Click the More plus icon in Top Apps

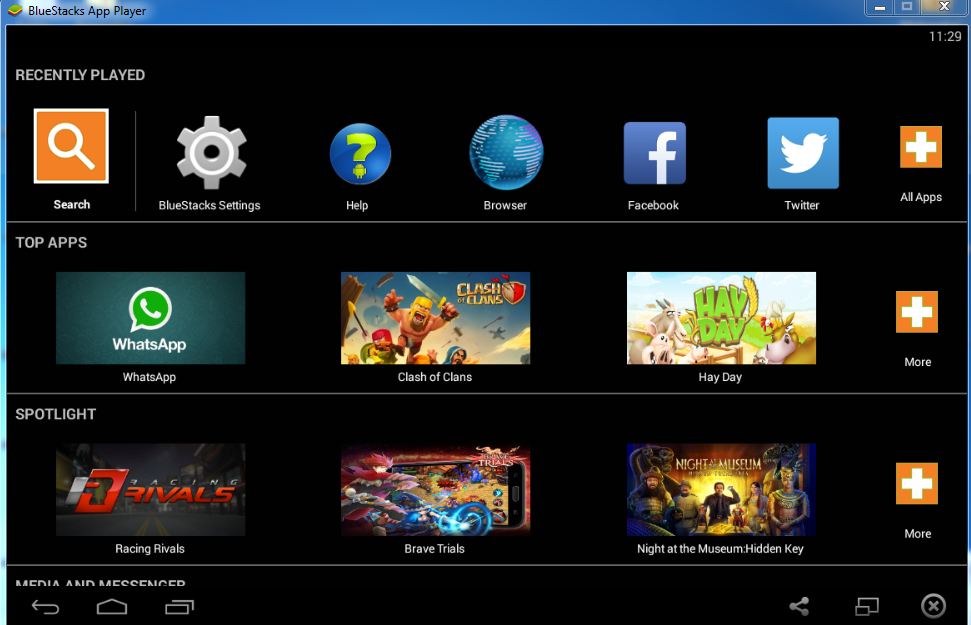(x=917, y=312)
